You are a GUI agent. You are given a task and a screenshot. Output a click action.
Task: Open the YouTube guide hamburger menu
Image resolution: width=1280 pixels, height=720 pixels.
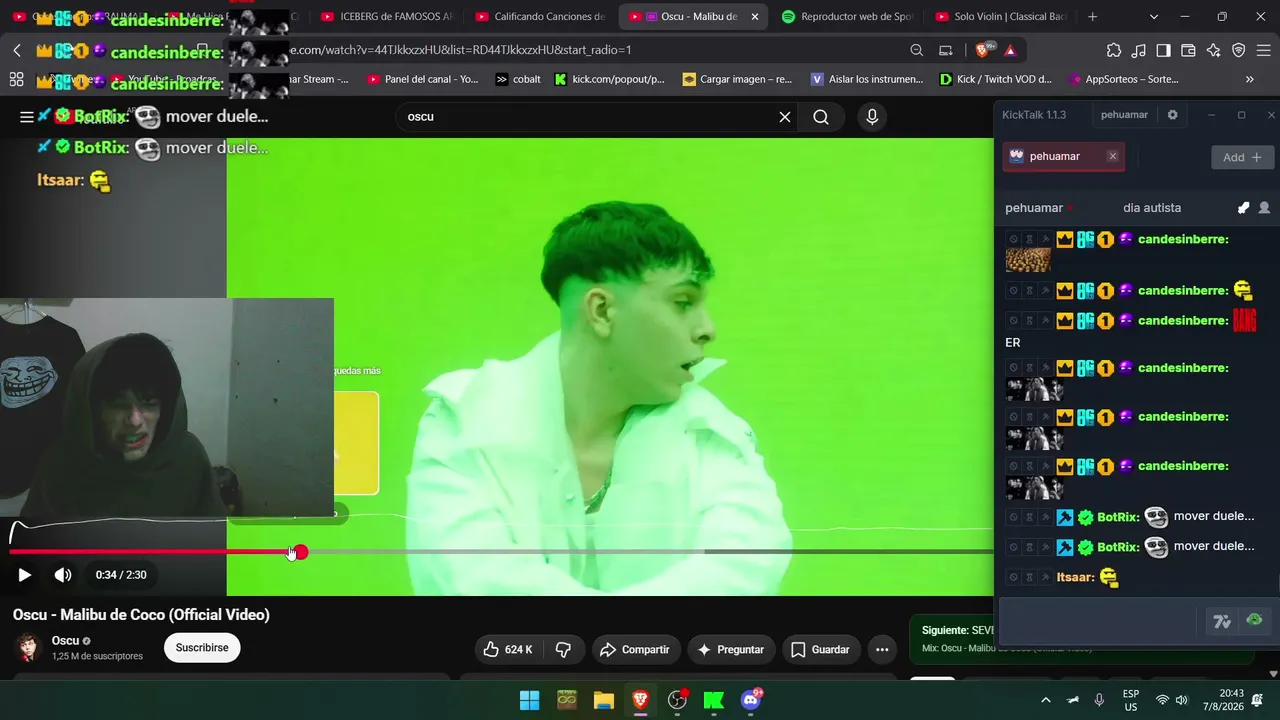click(x=27, y=117)
